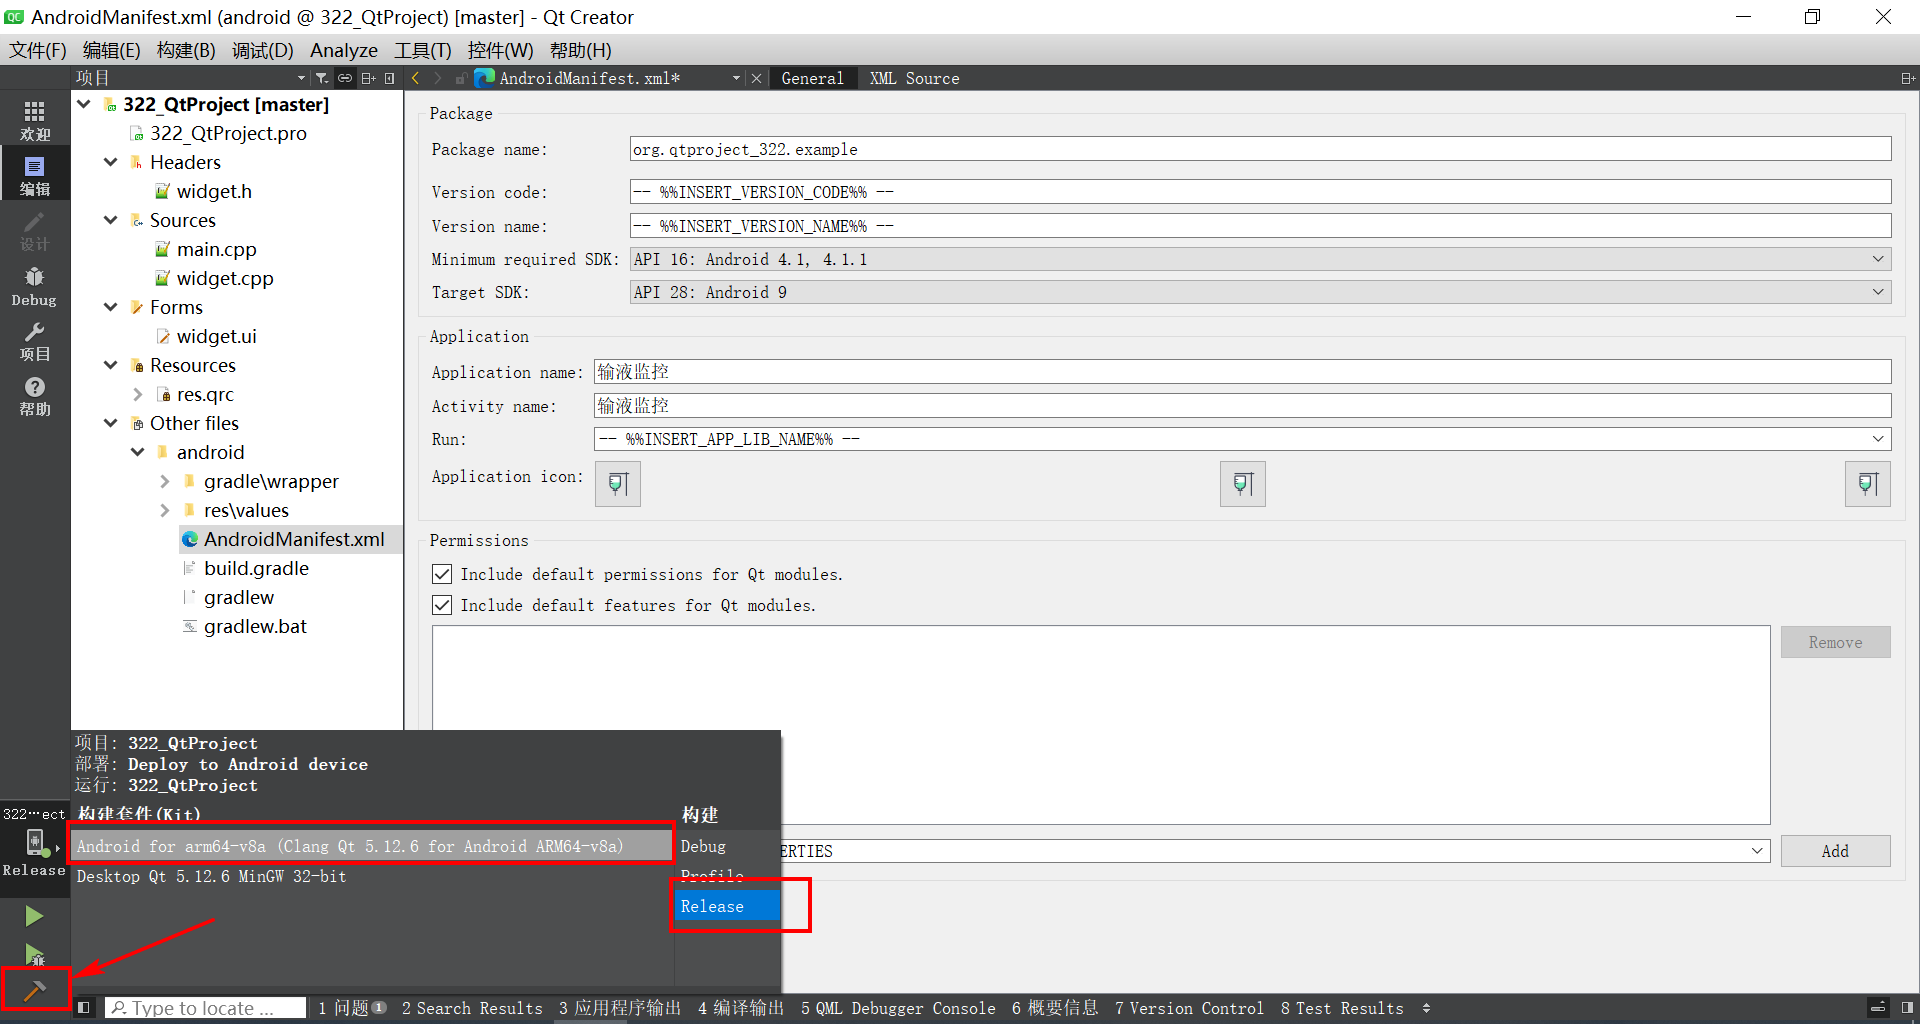Select the Debug build configuration

coord(727,846)
